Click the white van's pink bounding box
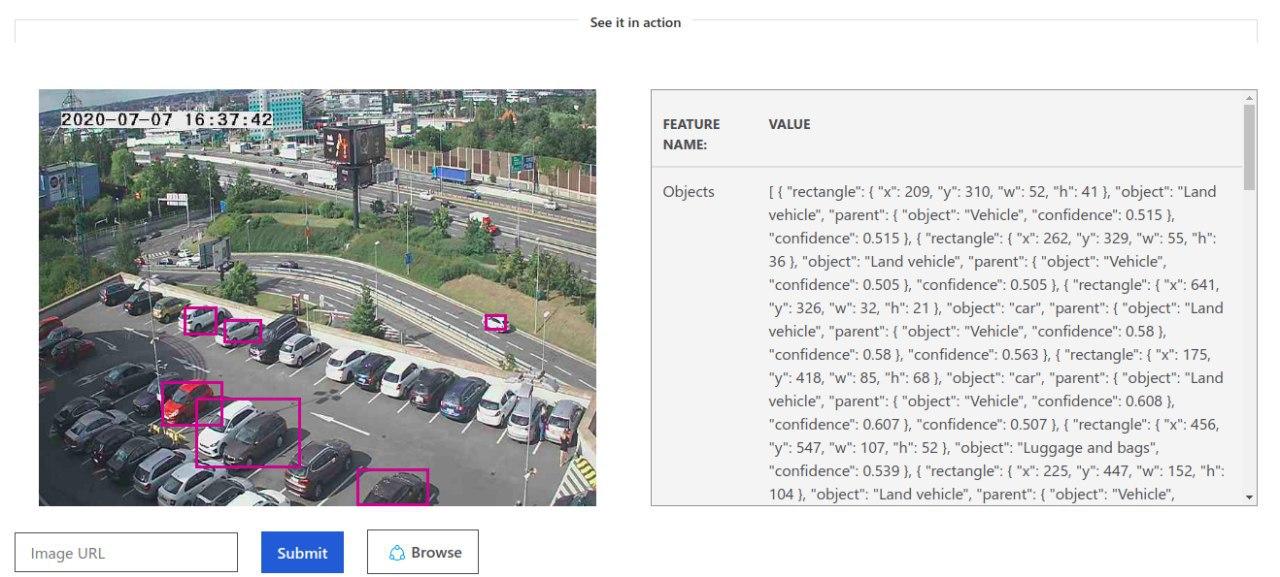This screenshot has width=1280, height=577. click(203, 318)
